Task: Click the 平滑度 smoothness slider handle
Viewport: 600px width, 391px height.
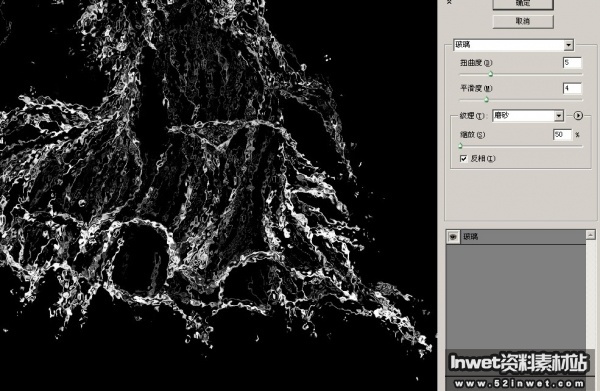Action: [x=486, y=100]
